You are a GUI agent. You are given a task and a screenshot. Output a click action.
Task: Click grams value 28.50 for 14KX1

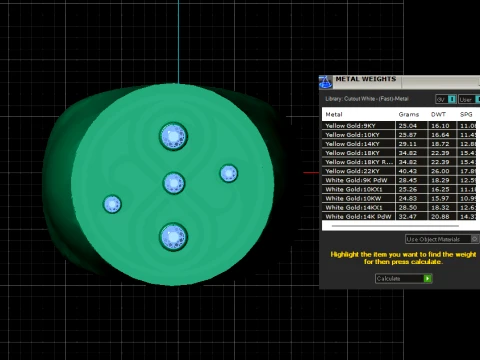[x=408, y=207]
